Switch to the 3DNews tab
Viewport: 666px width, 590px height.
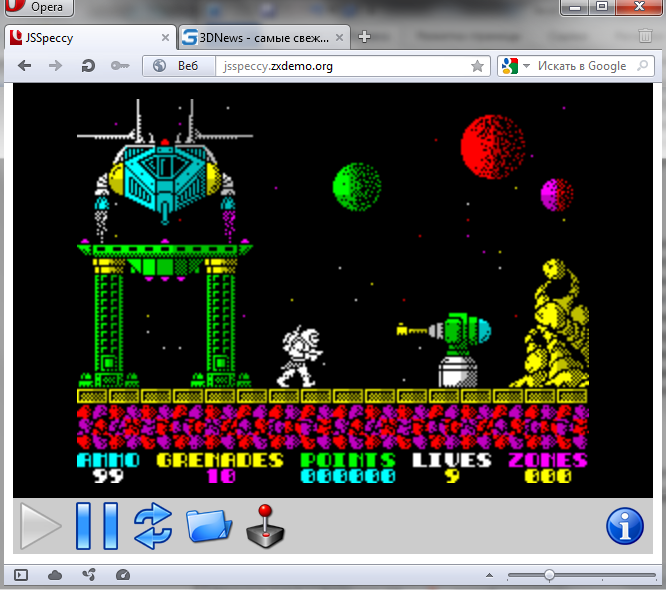(x=263, y=38)
